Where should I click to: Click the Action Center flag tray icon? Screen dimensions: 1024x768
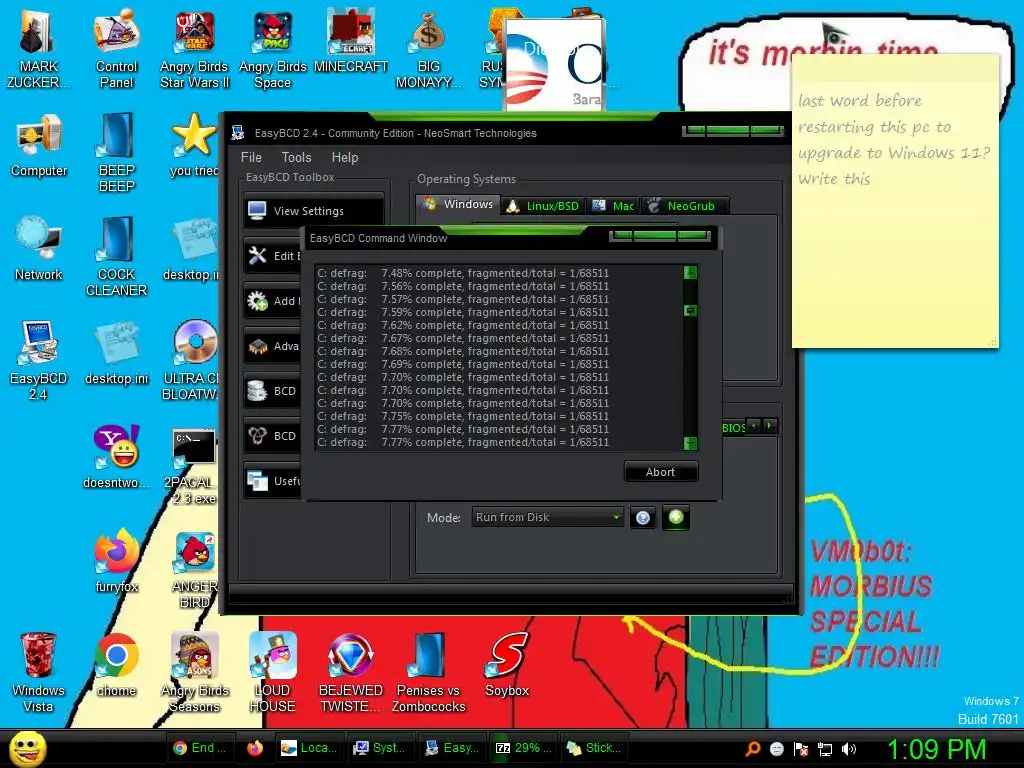[x=801, y=749]
